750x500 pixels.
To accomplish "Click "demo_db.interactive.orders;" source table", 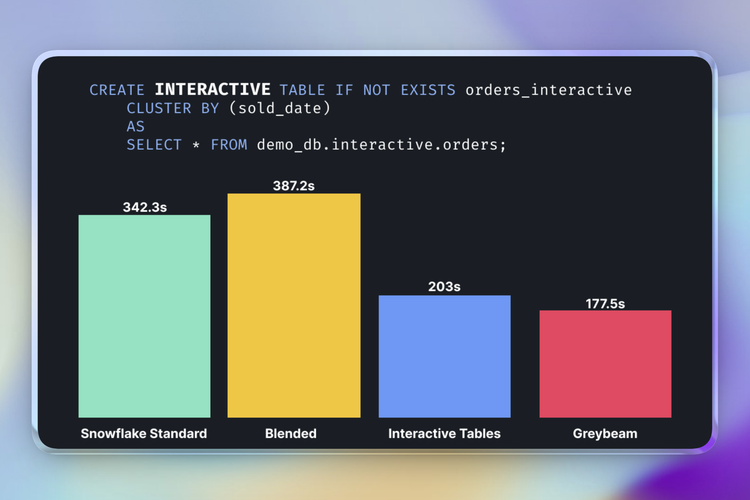I will pos(381,144).
